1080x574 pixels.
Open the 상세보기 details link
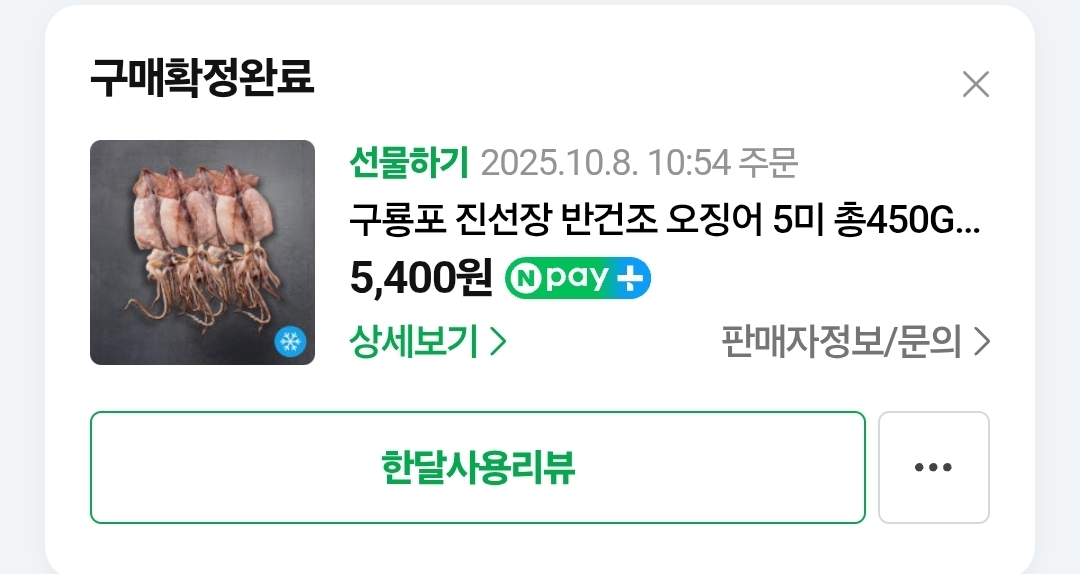pos(428,341)
